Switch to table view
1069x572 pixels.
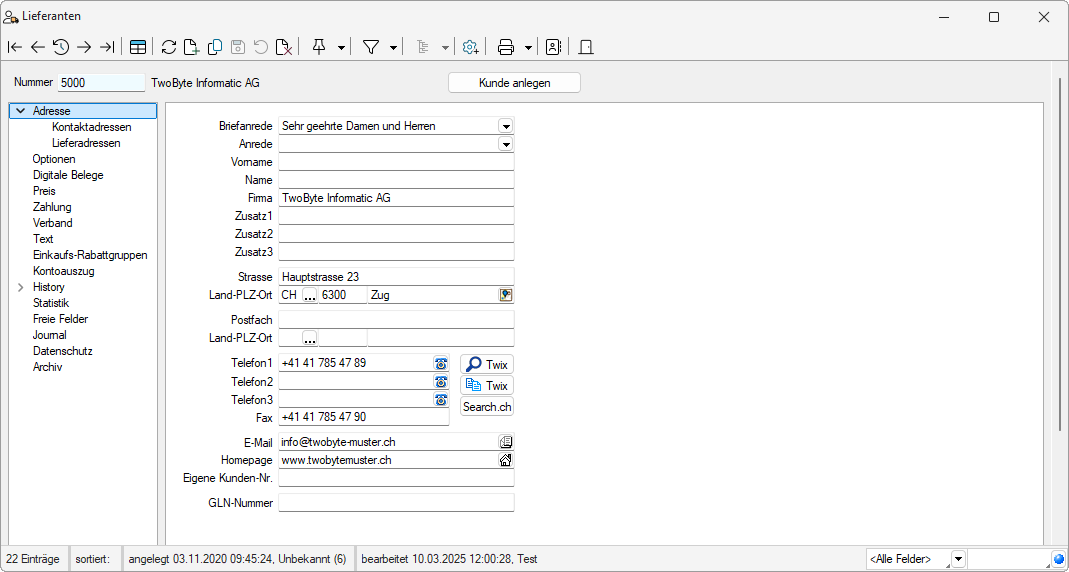pos(138,47)
